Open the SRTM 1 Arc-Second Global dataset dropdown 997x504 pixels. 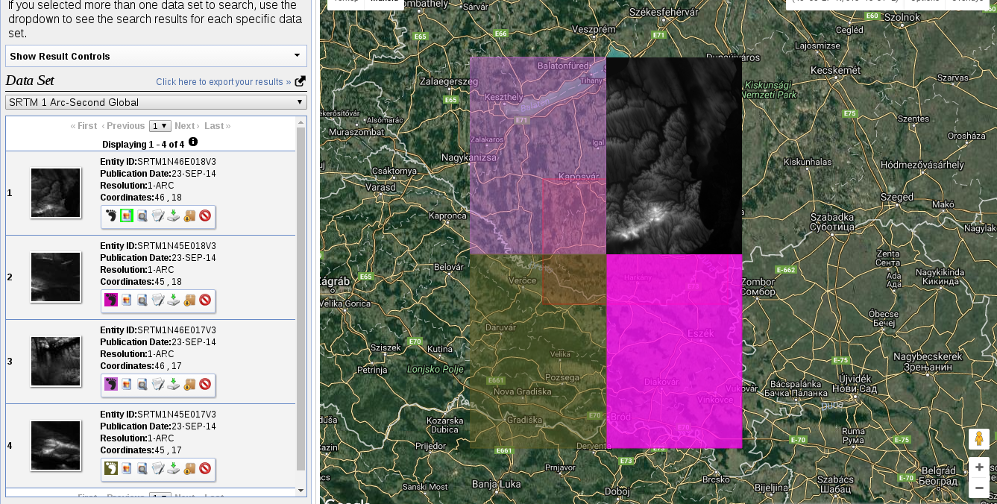(x=155, y=102)
